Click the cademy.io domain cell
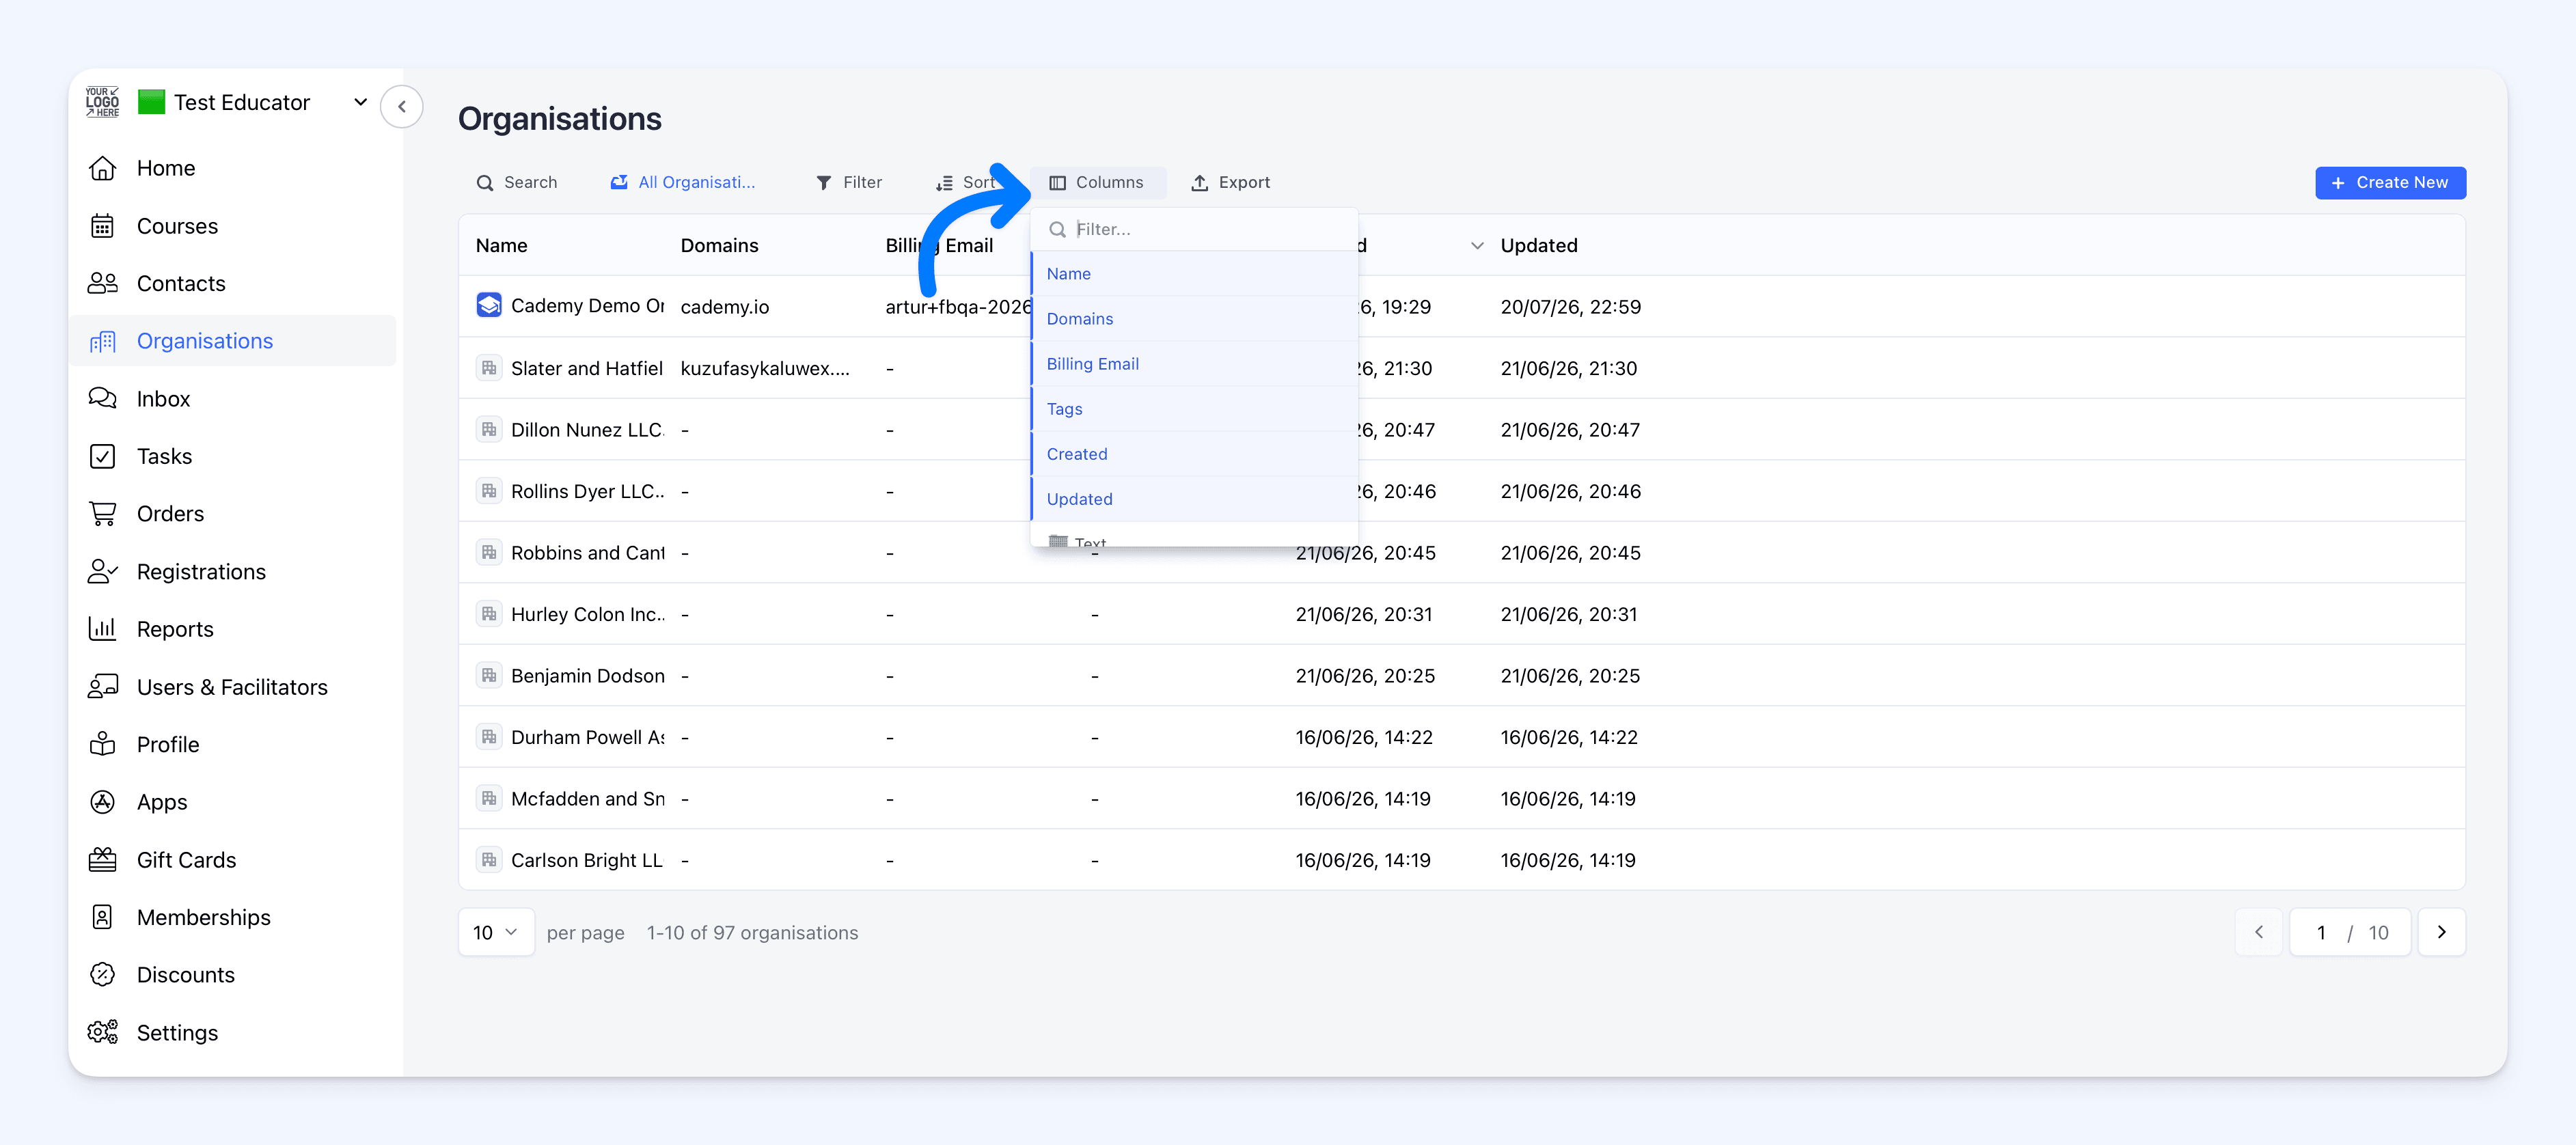This screenshot has height=1145, width=2576. (725, 307)
